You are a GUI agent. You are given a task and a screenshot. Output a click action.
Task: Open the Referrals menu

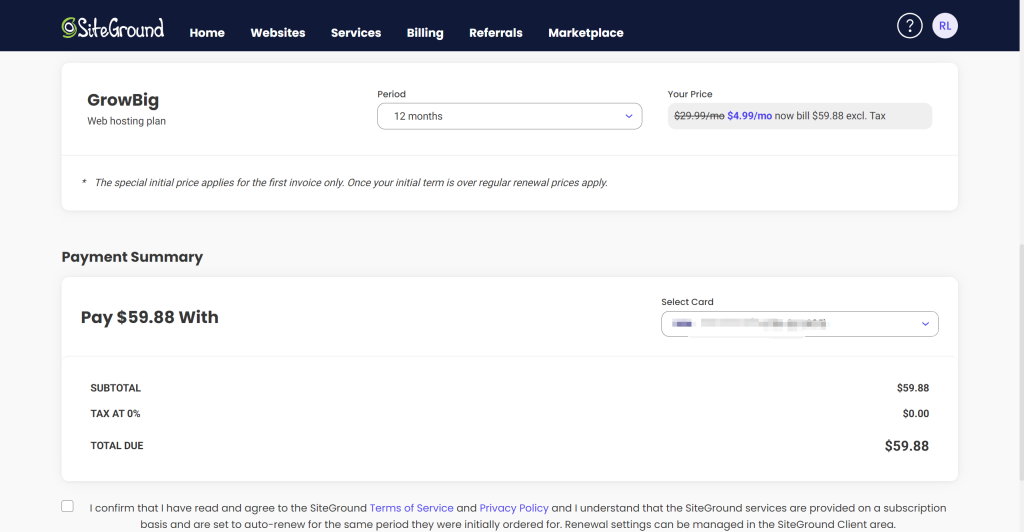click(x=496, y=33)
